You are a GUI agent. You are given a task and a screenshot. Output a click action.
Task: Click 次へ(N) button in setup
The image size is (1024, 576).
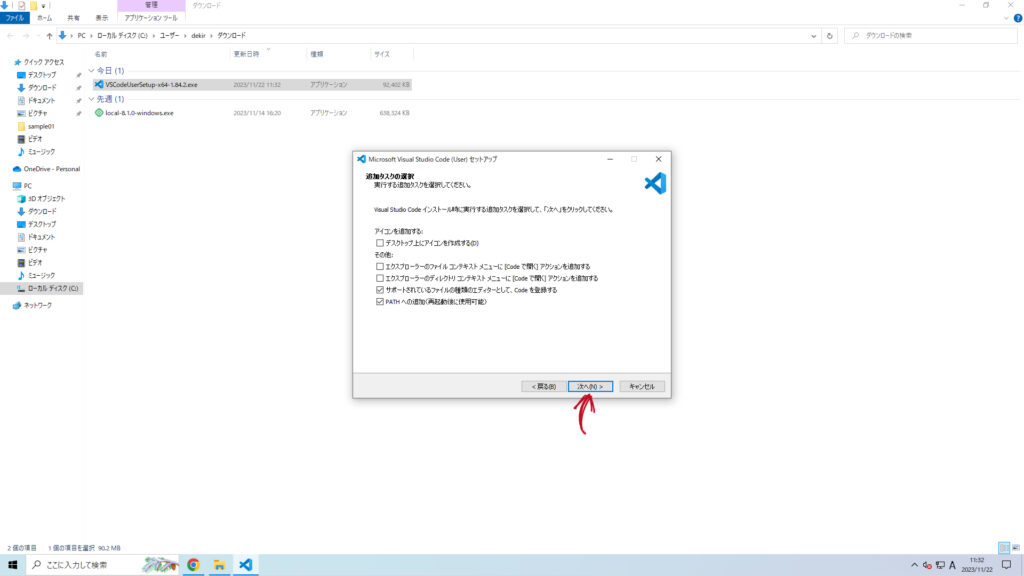590,387
